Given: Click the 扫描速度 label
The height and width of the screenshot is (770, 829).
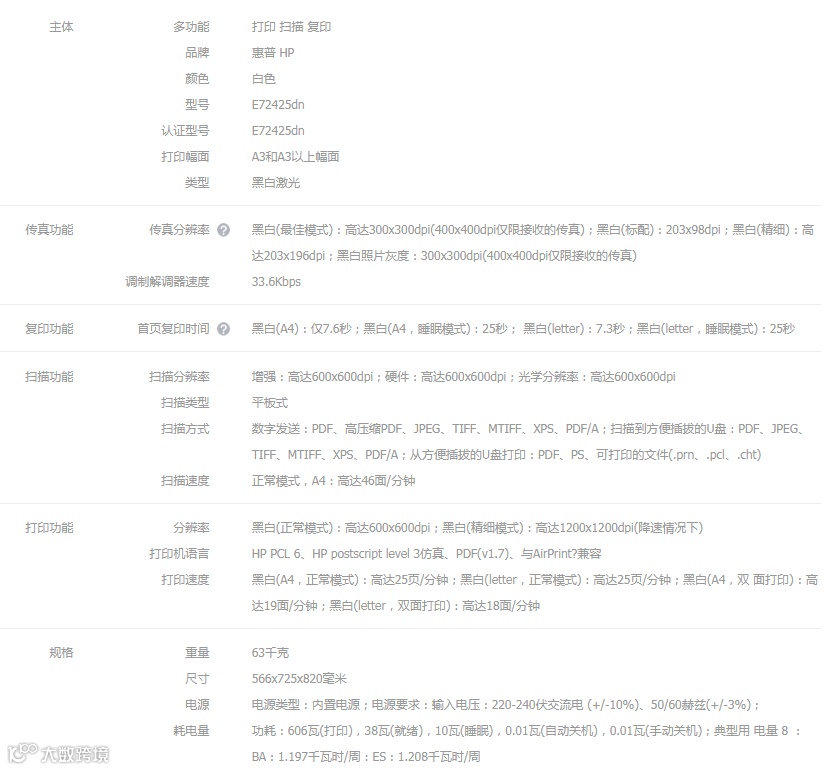Looking at the screenshot, I should click(x=185, y=481).
